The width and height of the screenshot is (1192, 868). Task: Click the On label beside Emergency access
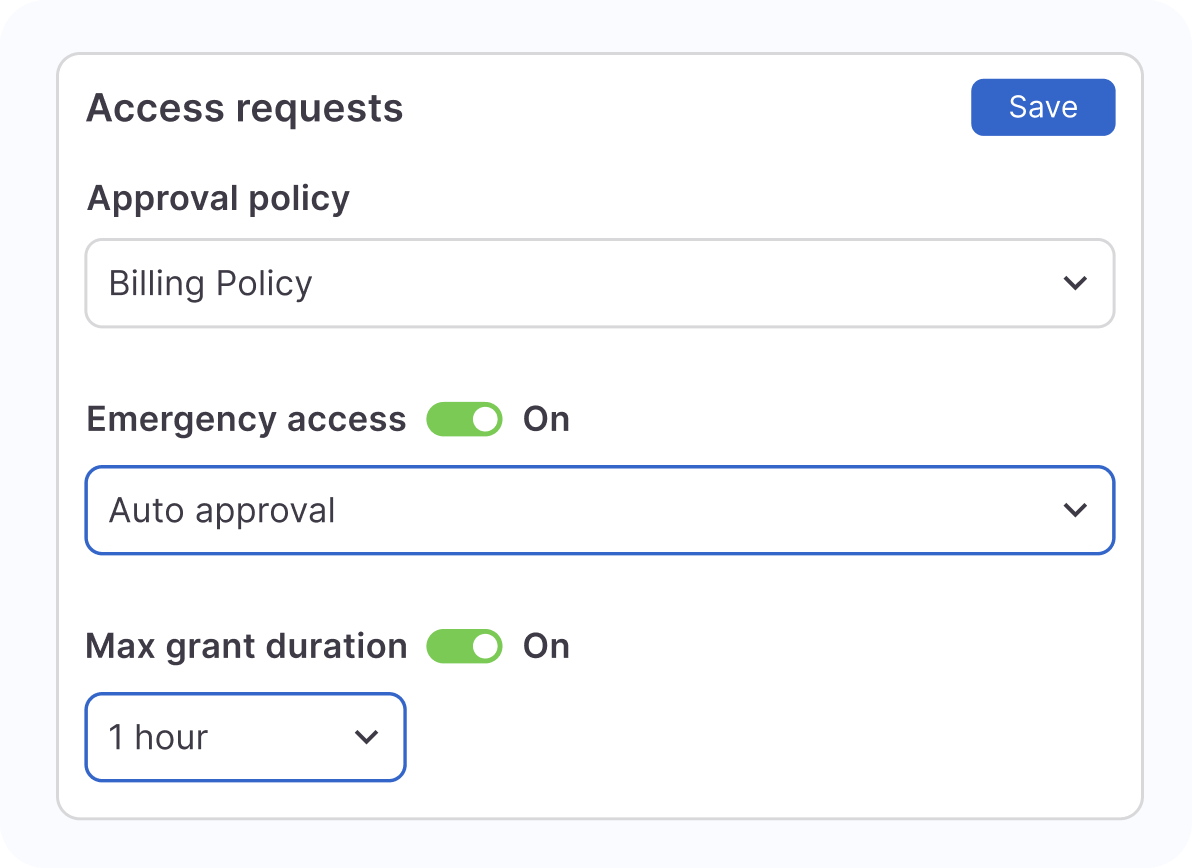tap(546, 419)
